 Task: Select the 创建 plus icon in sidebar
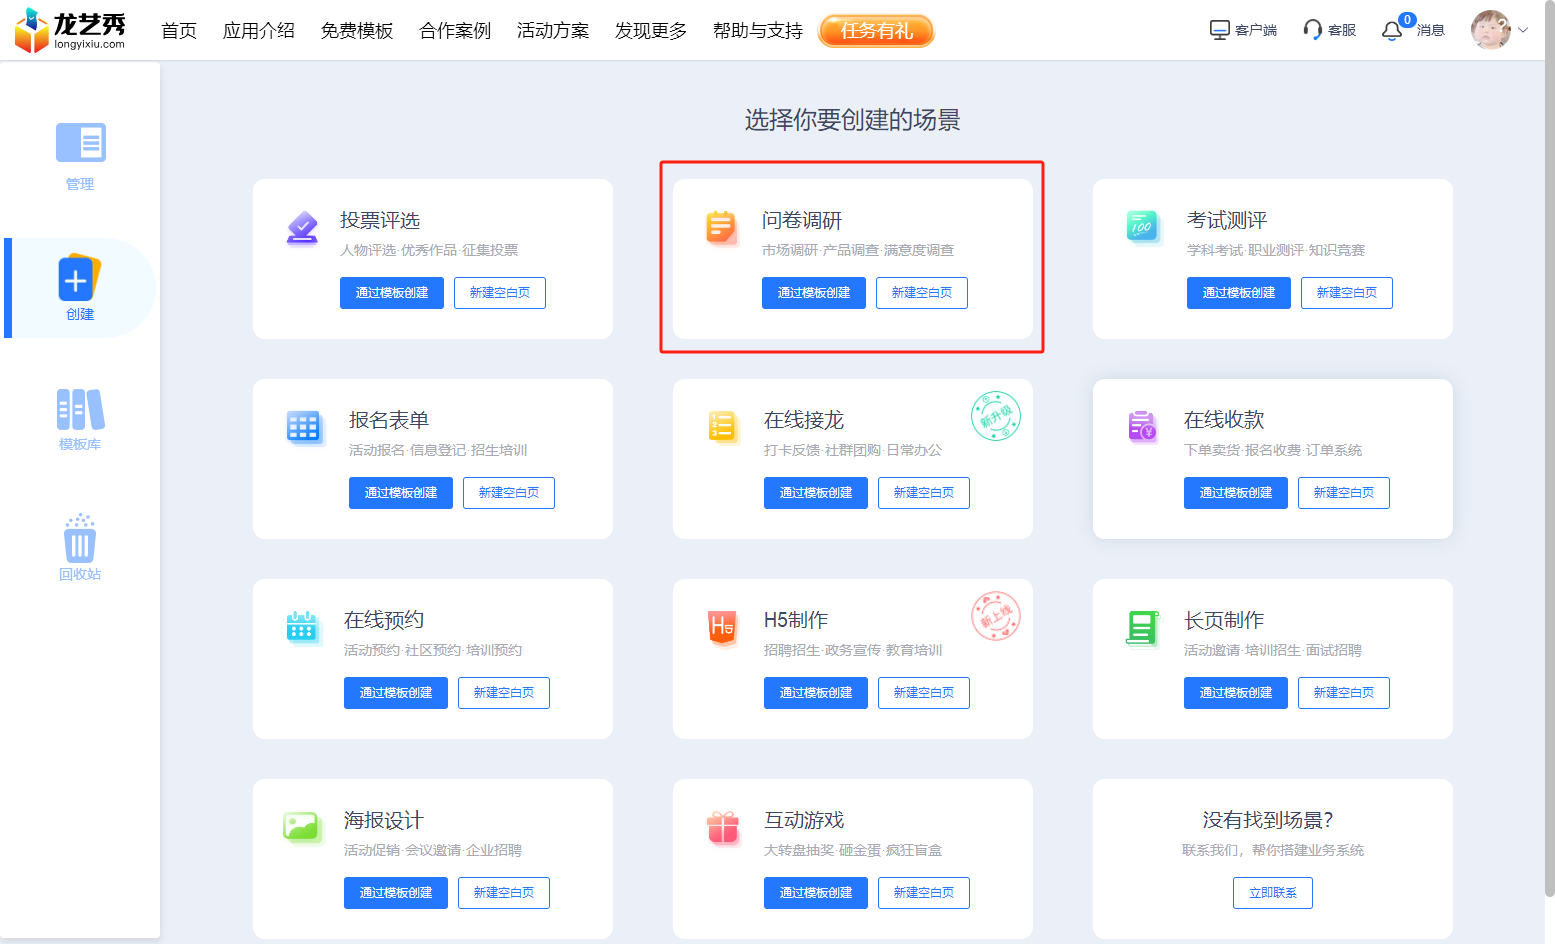[x=79, y=279]
